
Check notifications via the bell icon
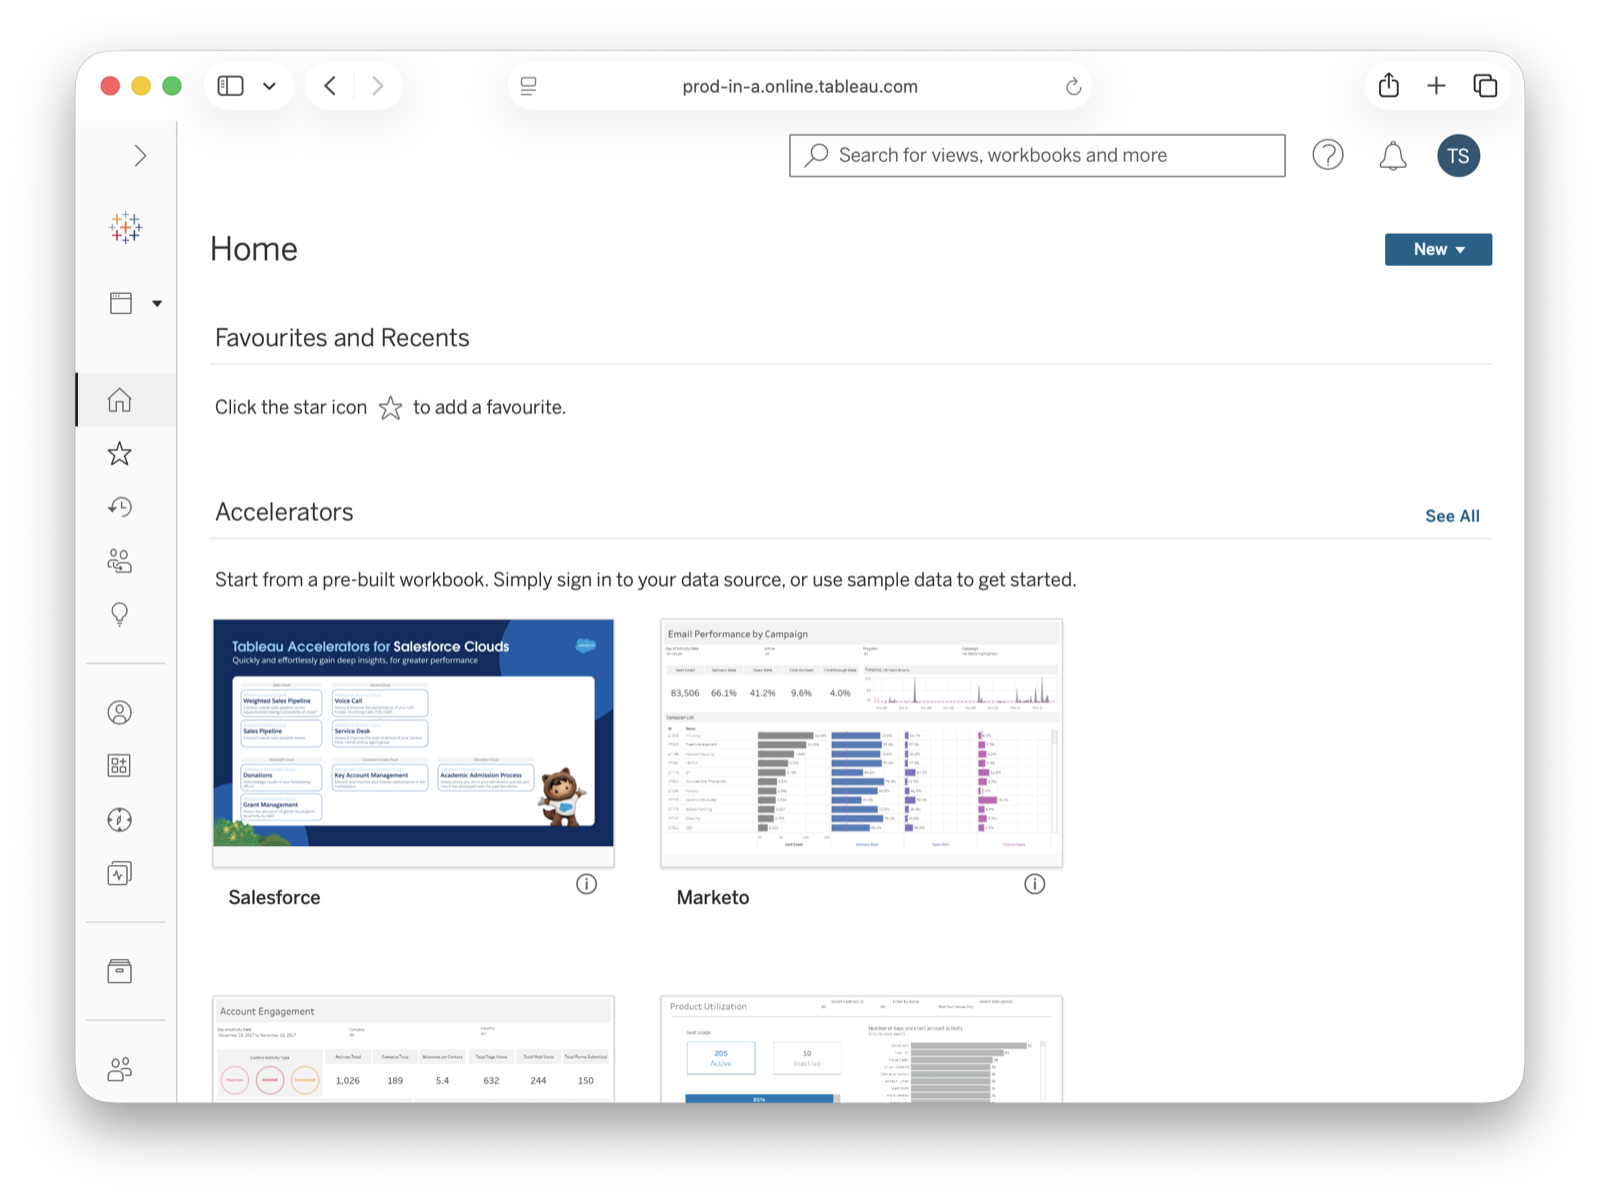click(x=1391, y=155)
